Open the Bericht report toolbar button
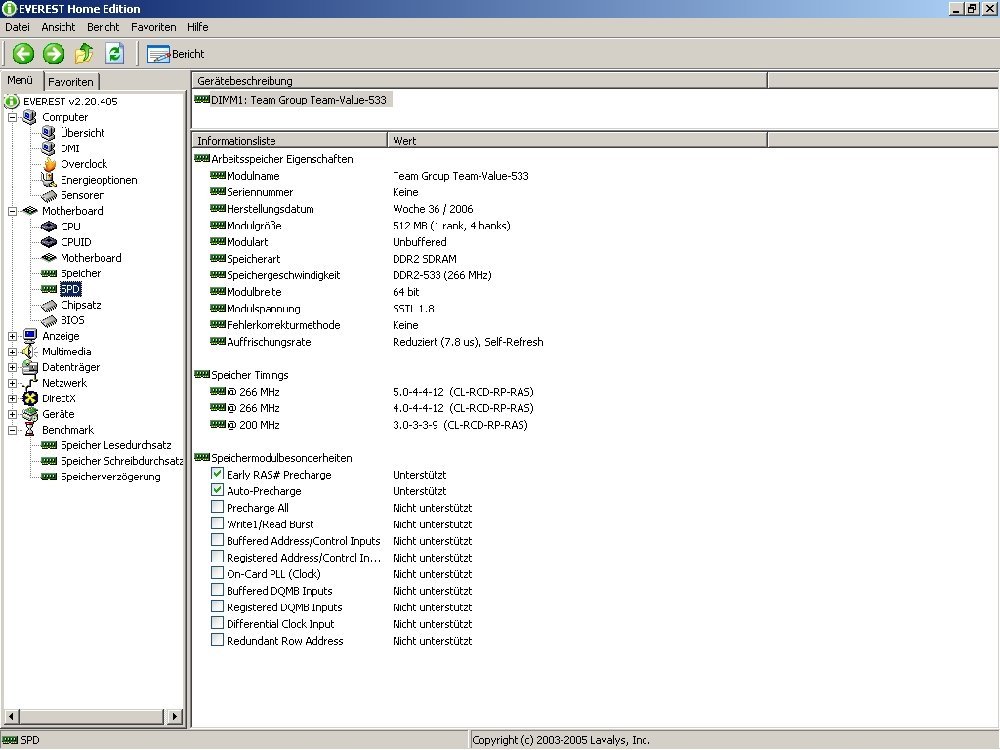 (176, 54)
